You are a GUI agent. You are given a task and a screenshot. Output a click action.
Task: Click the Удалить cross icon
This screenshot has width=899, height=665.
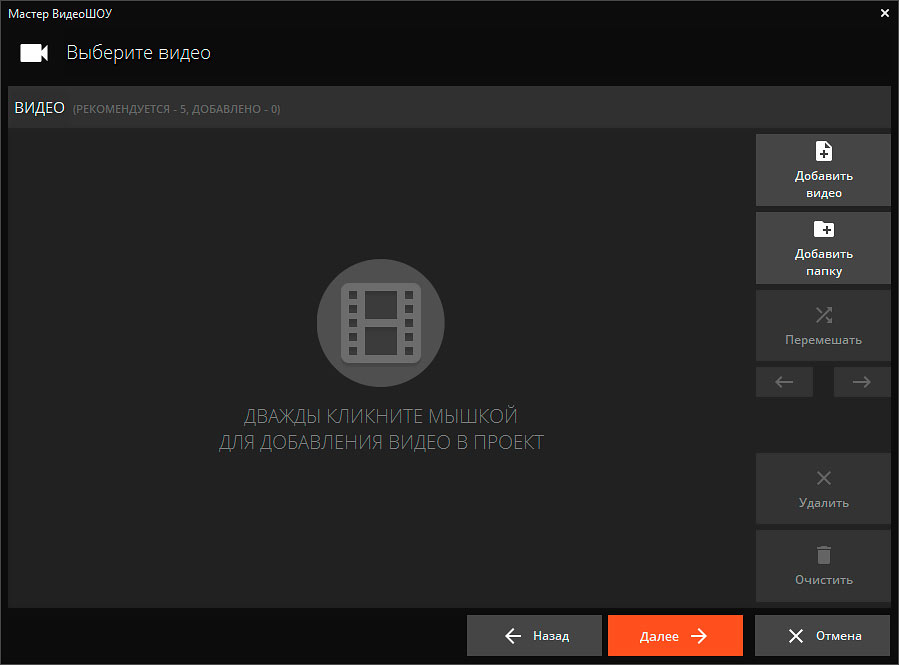coord(823,478)
